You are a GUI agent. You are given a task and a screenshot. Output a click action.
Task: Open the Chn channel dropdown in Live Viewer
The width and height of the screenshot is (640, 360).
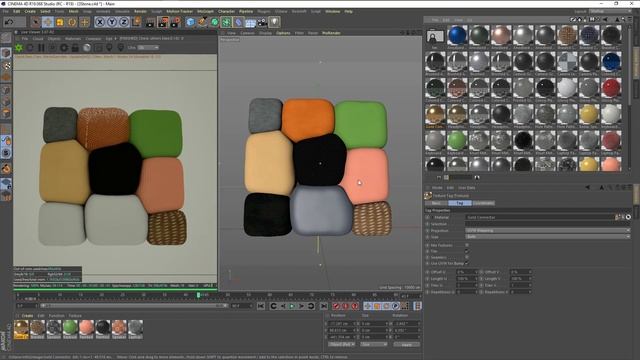pos(148,48)
